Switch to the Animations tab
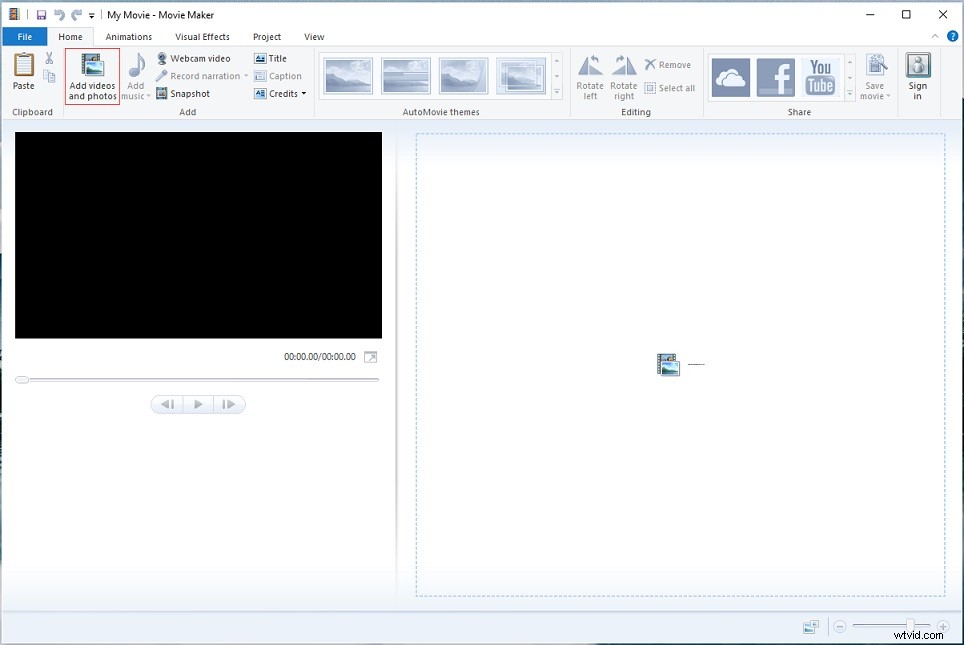This screenshot has height=645, width=964. coord(128,36)
